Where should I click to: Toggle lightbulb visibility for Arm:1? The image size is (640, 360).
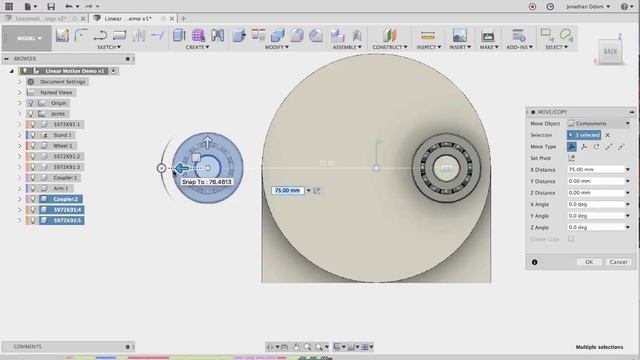point(33,188)
